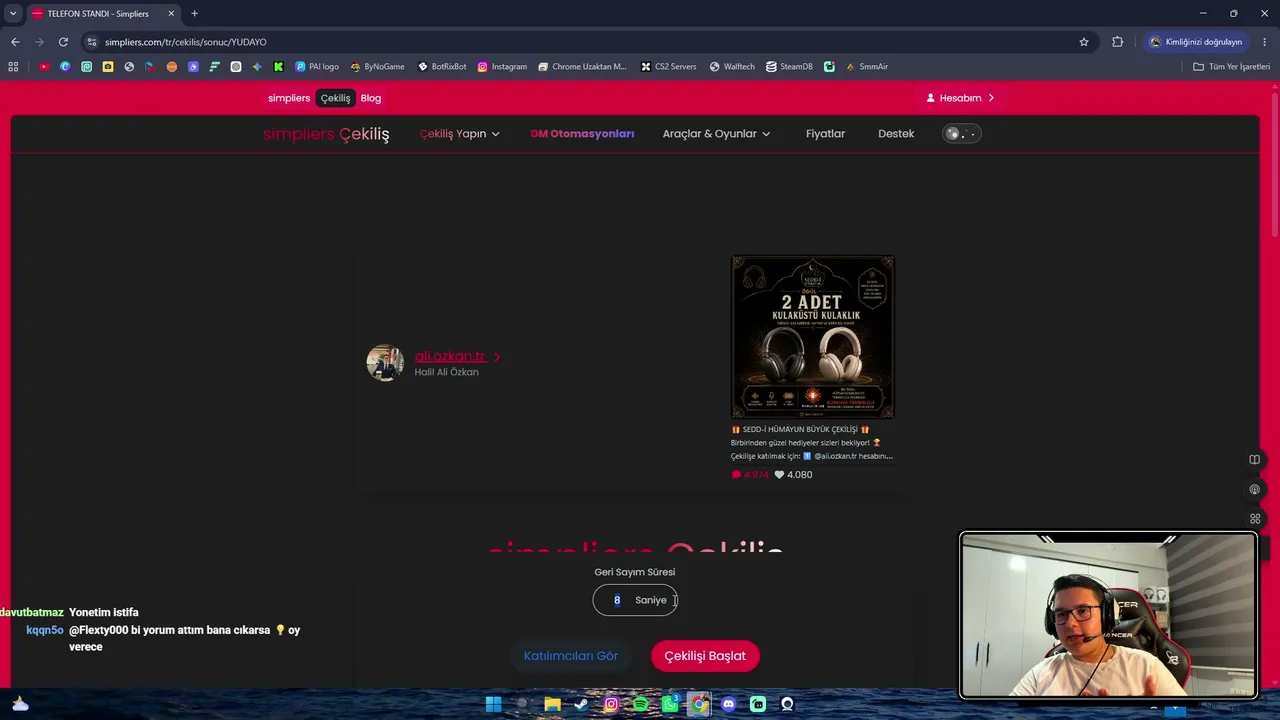Viewport: 1280px width, 720px height.
Task: Expand the Araçlar & Oyunlar dropdown
Action: click(716, 134)
